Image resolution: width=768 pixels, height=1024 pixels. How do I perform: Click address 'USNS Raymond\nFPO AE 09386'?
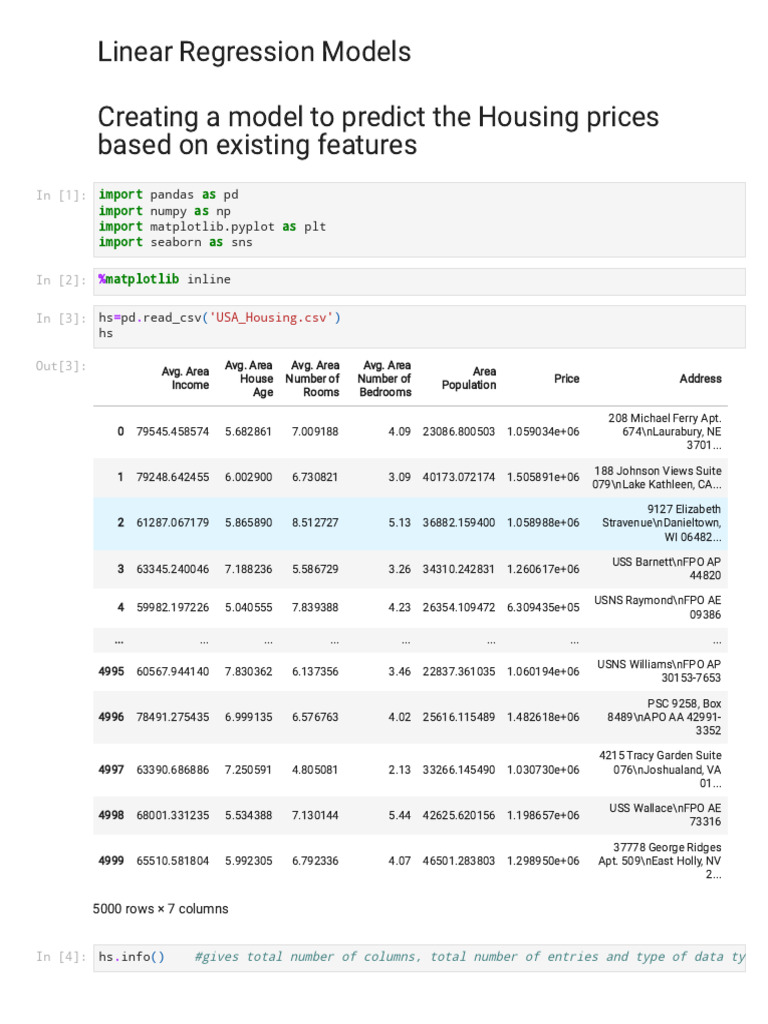coord(658,607)
